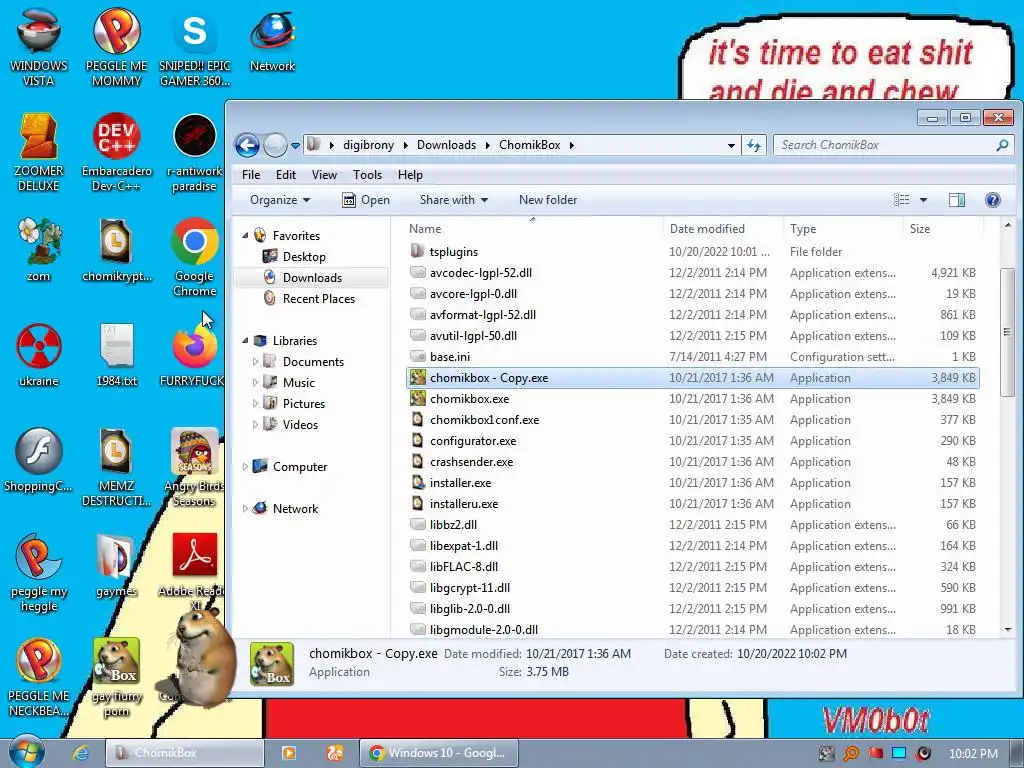
Task: Open the Help menu
Action: pos(410,175)
